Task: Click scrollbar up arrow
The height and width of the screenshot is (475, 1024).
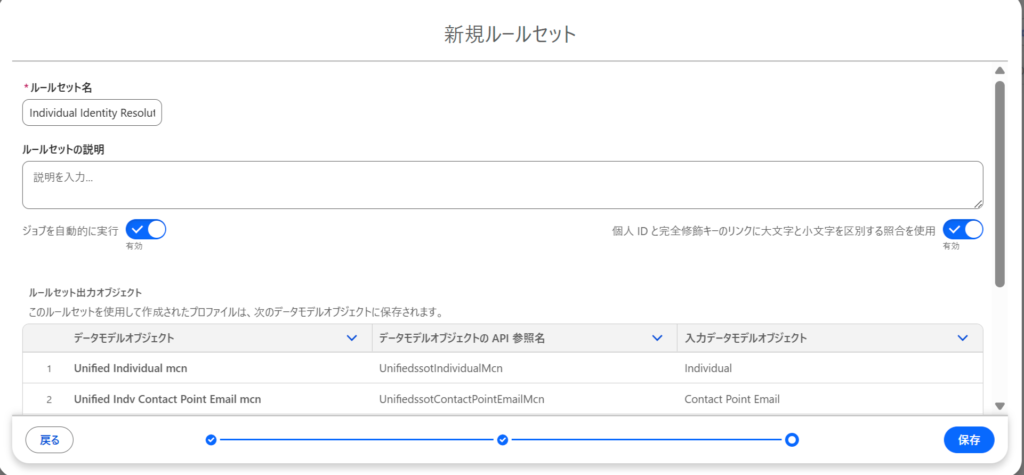Action: pyautogui.click(x=999, y=70)
